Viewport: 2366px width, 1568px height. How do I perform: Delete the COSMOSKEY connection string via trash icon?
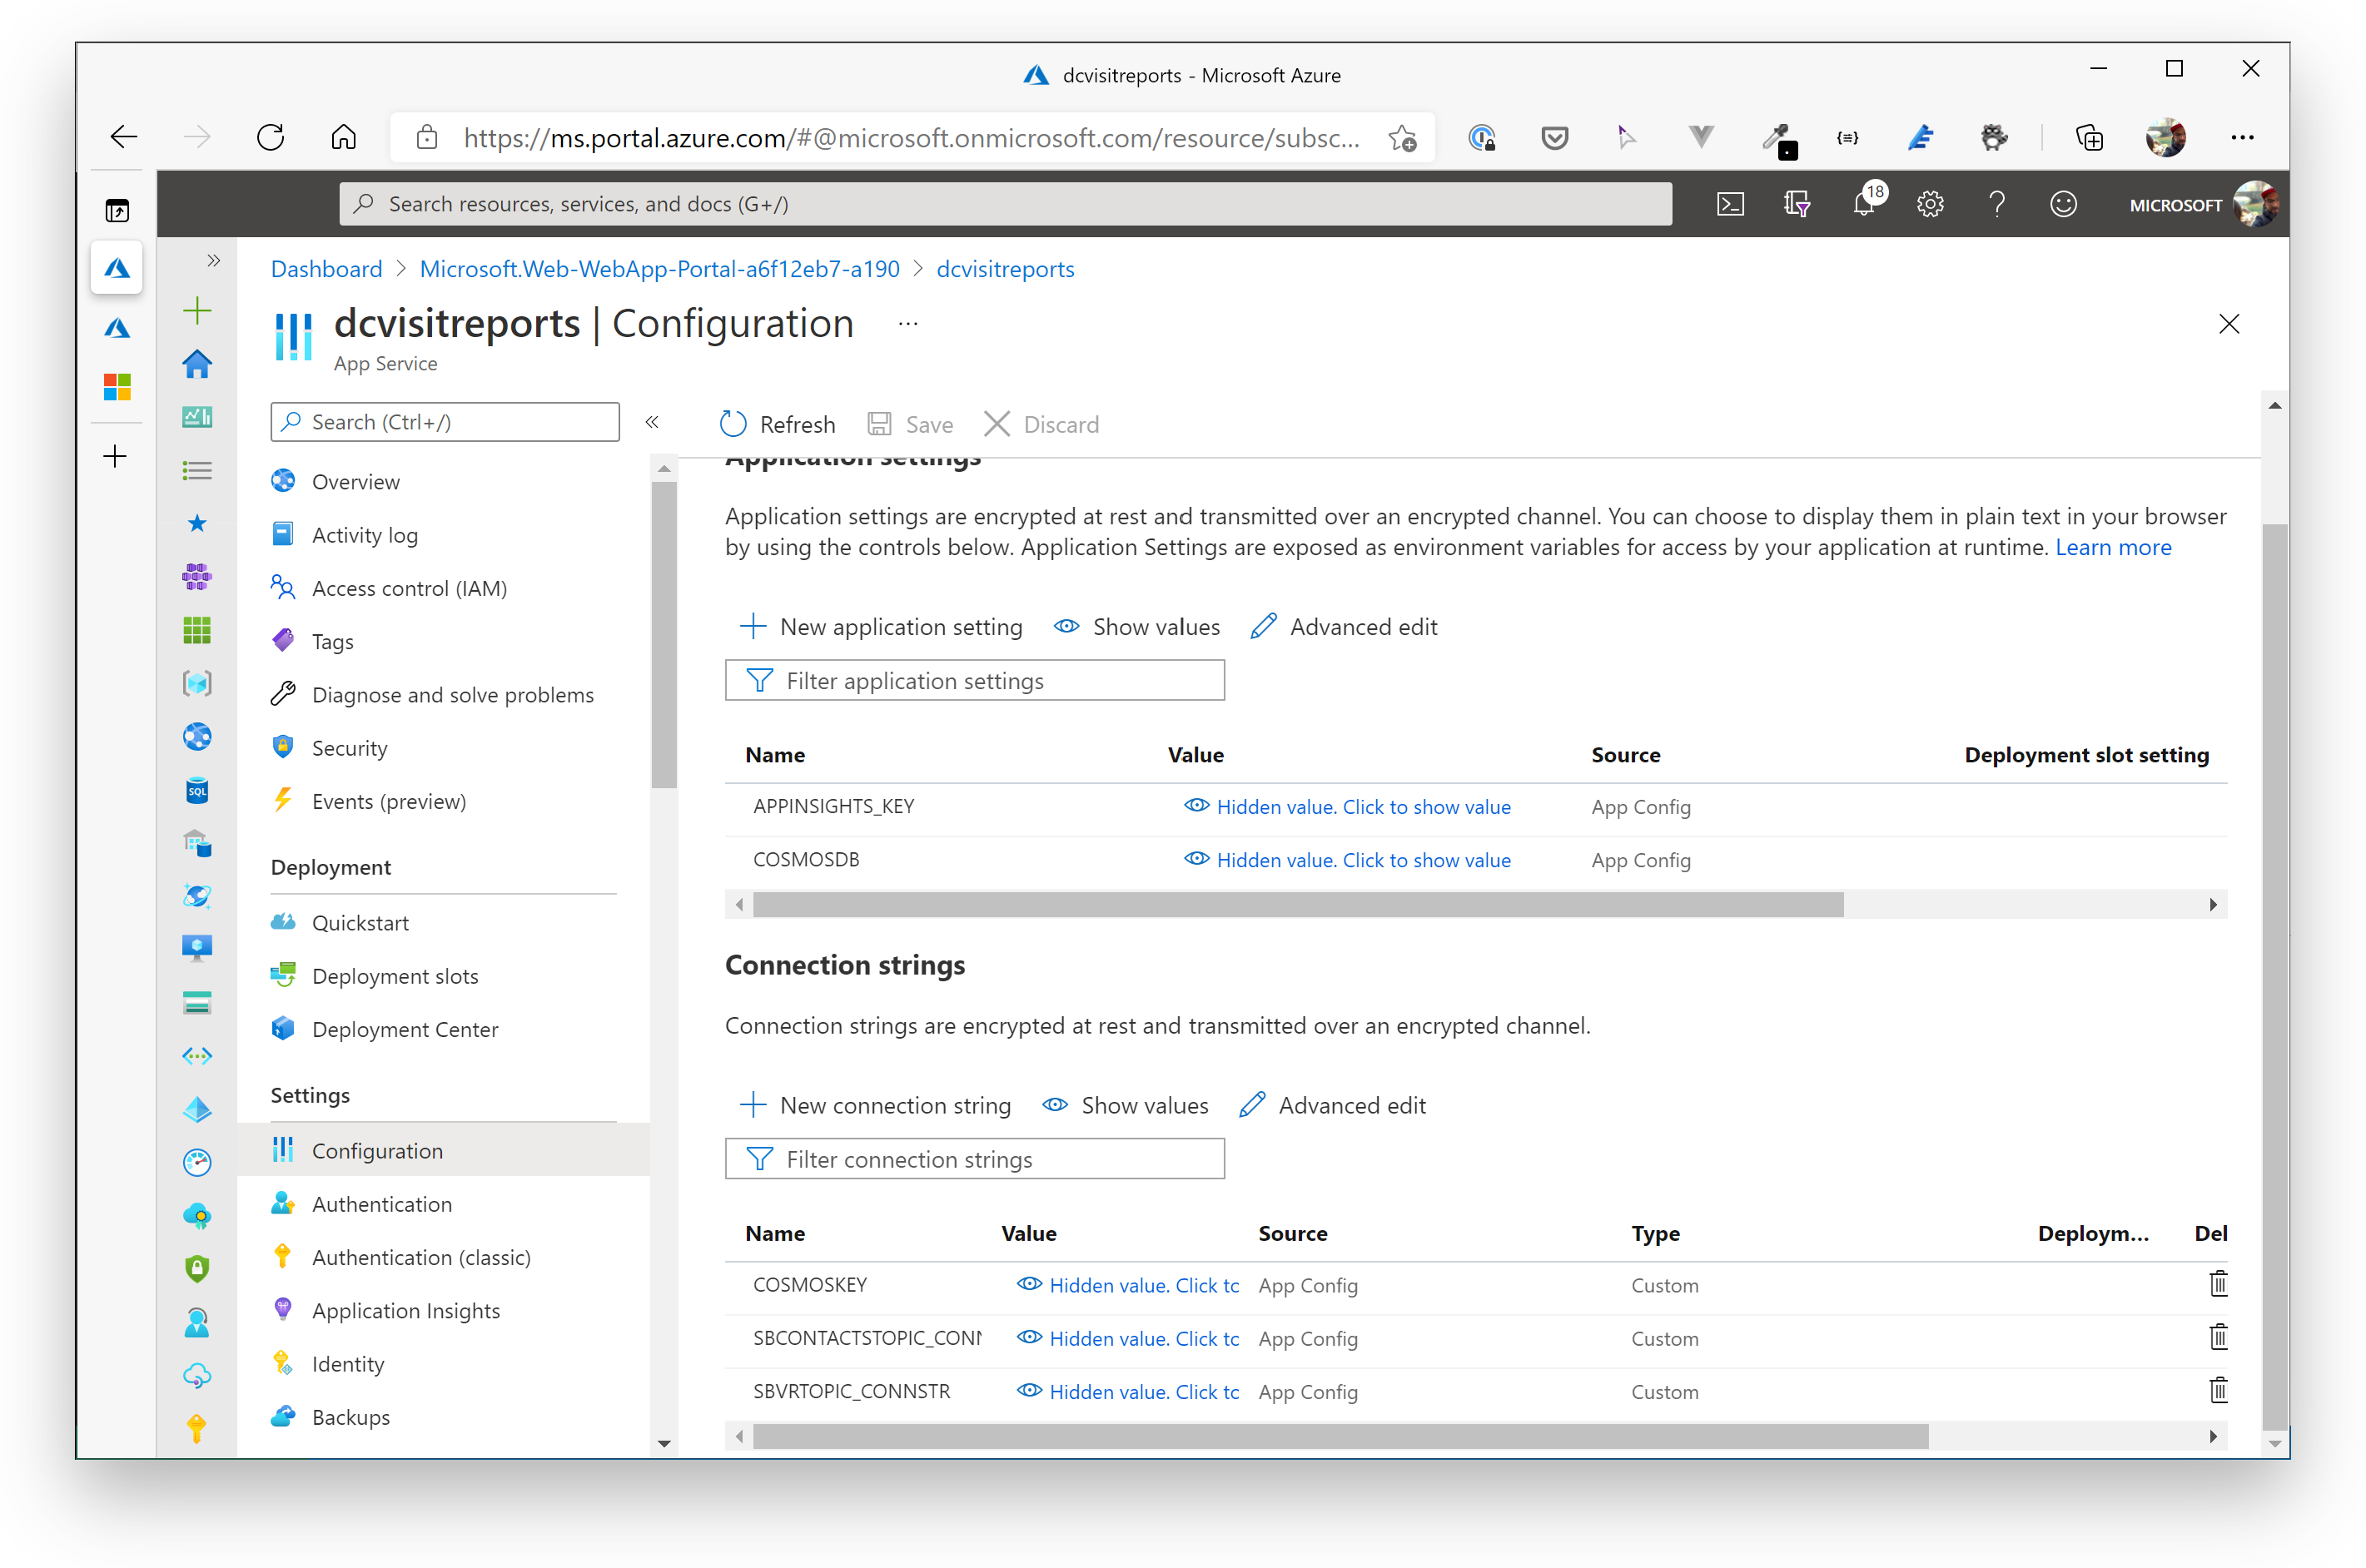point(2218,1285)
